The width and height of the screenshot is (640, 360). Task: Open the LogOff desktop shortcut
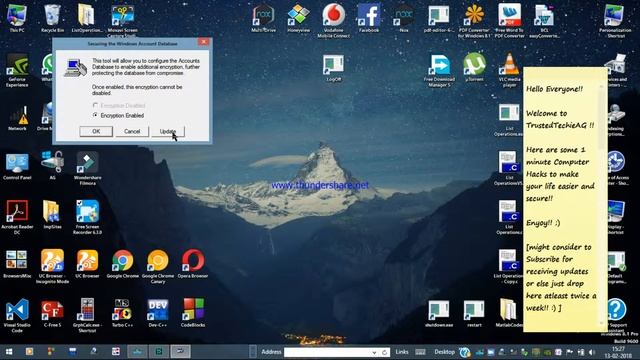pyautogui.click(x=333, y=67)
